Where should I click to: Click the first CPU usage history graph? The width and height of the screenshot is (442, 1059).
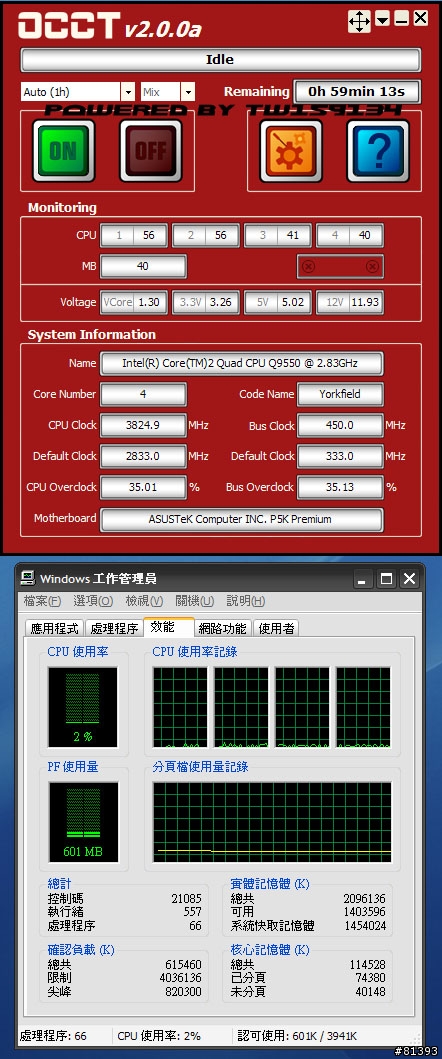pyautogui.click(x=180, y=707)
